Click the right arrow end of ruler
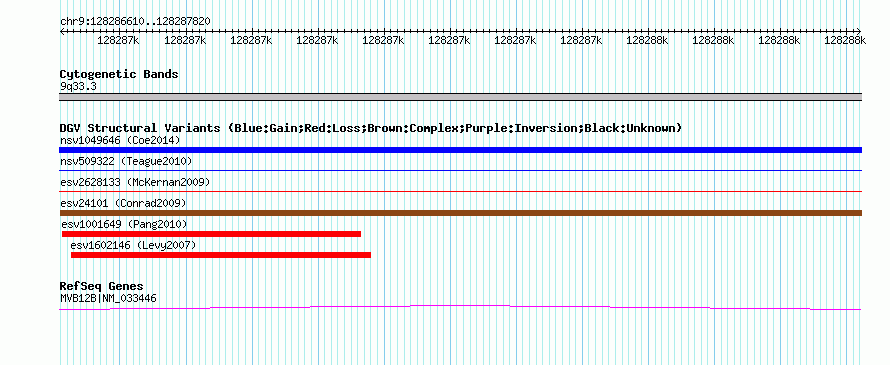Screen dimensions: 890x365 pos(859,31)
